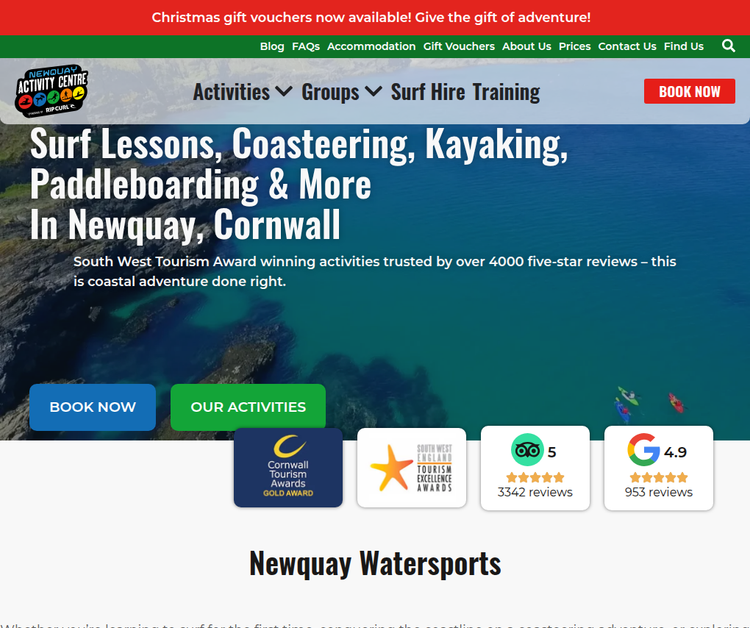Click the Cornwall Tourism Awards gold badge
750x628 pixels.
pyautogui.click(x=288, y=468)
